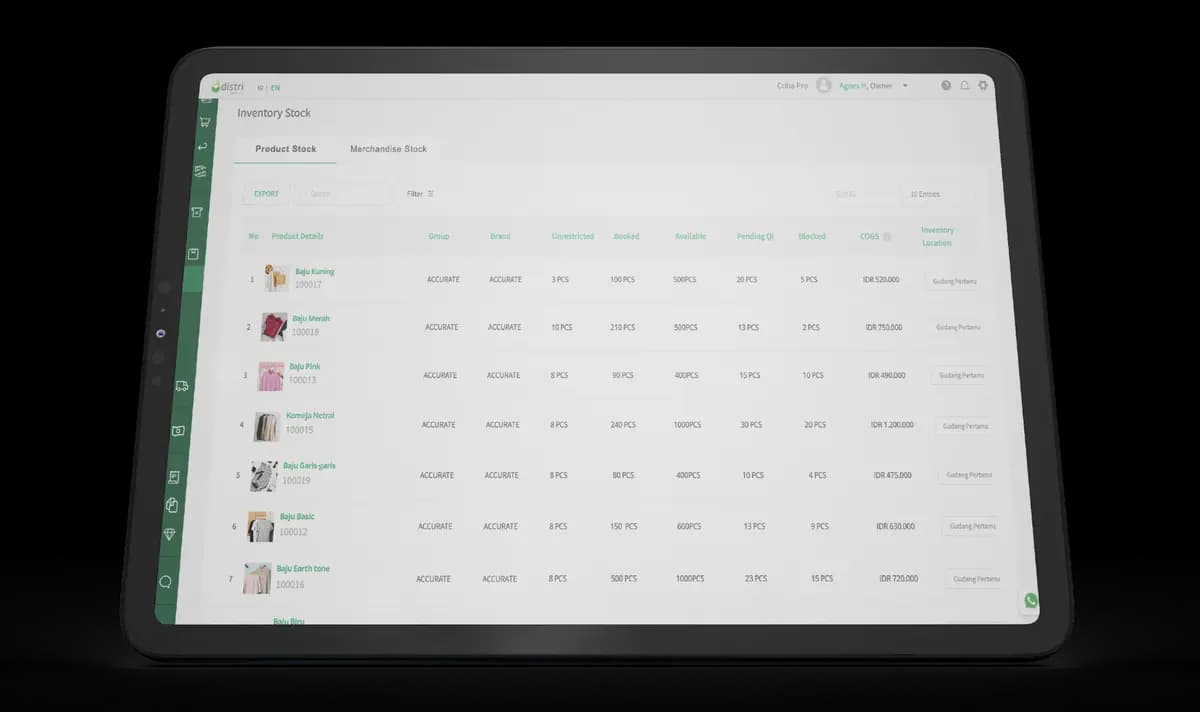Open the Baju Basic product thumbnail
Image resolution: width=1200 pixels, height=712 pixels.
pyautogui.click(x=261, y=527)
